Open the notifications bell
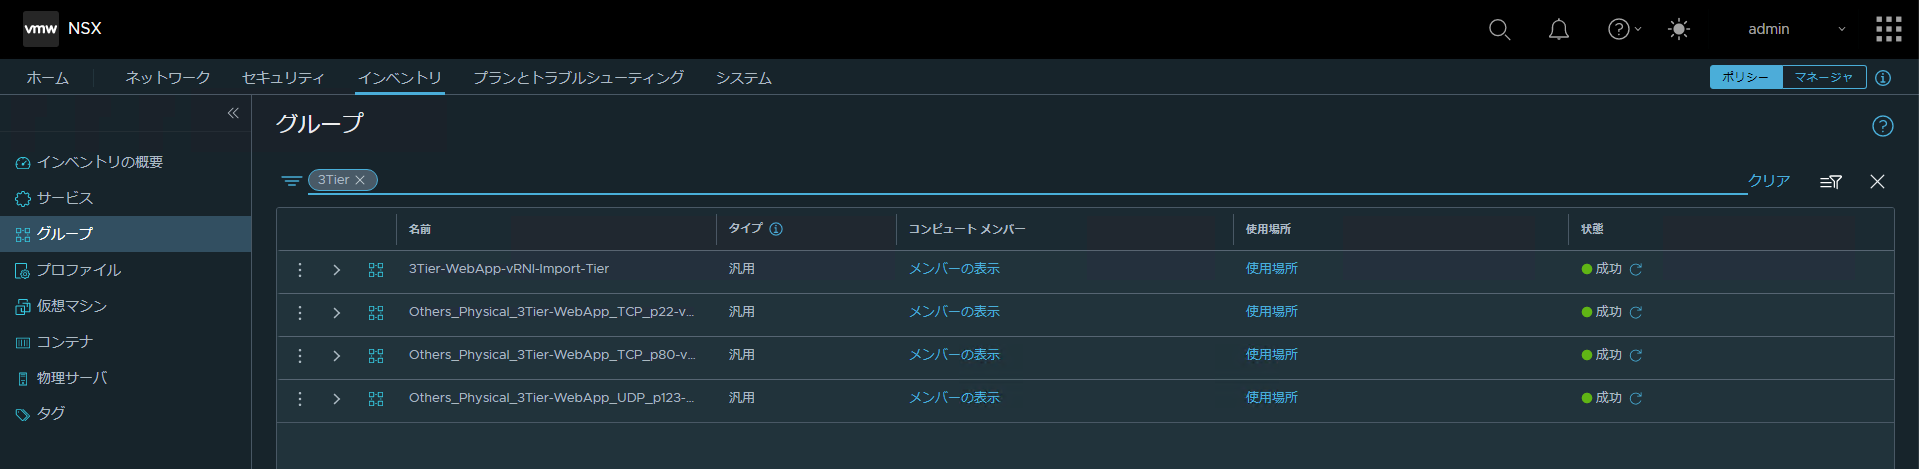This screenshot has height=469, width=1919. tap(1558, 29)
